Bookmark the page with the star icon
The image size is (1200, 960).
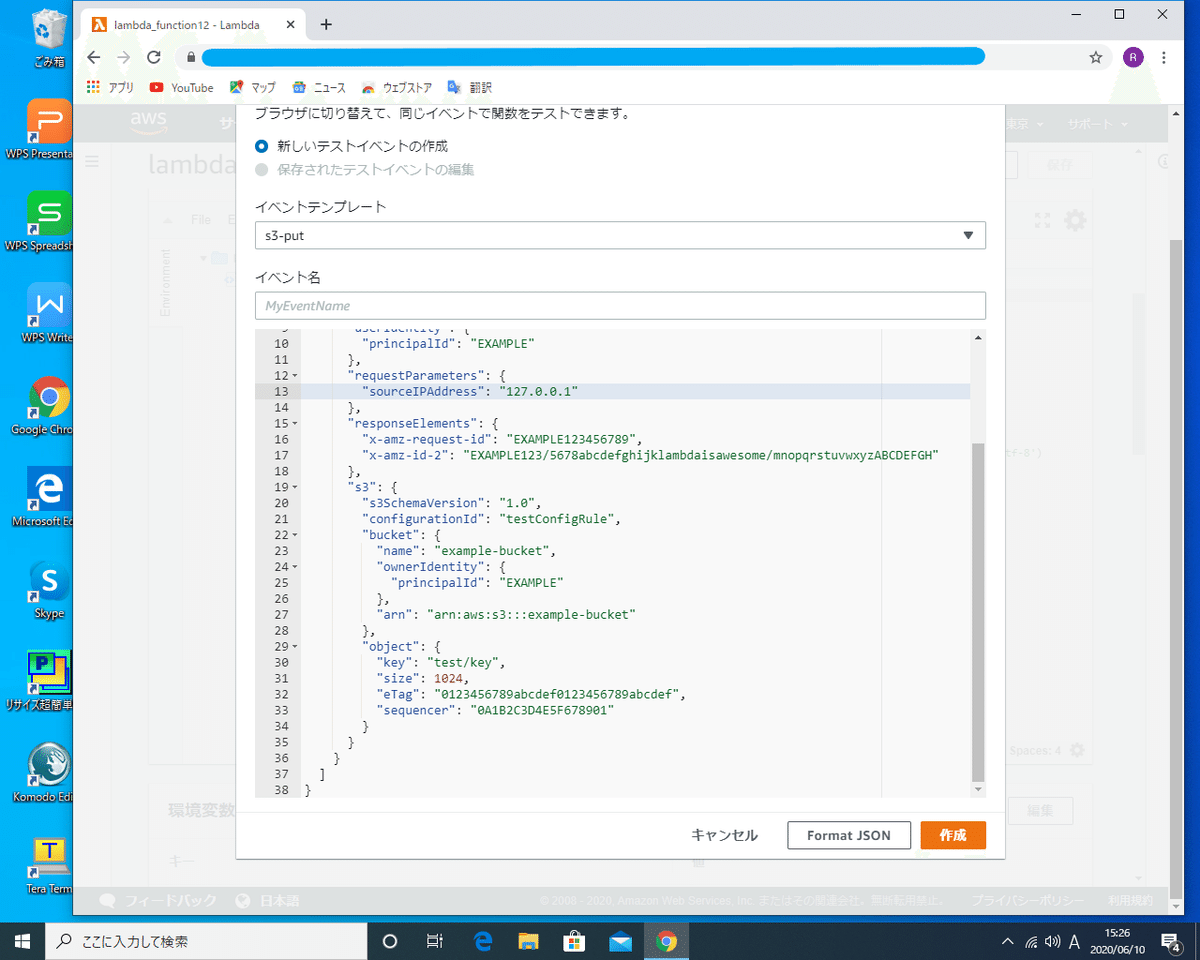point(1096,58)
